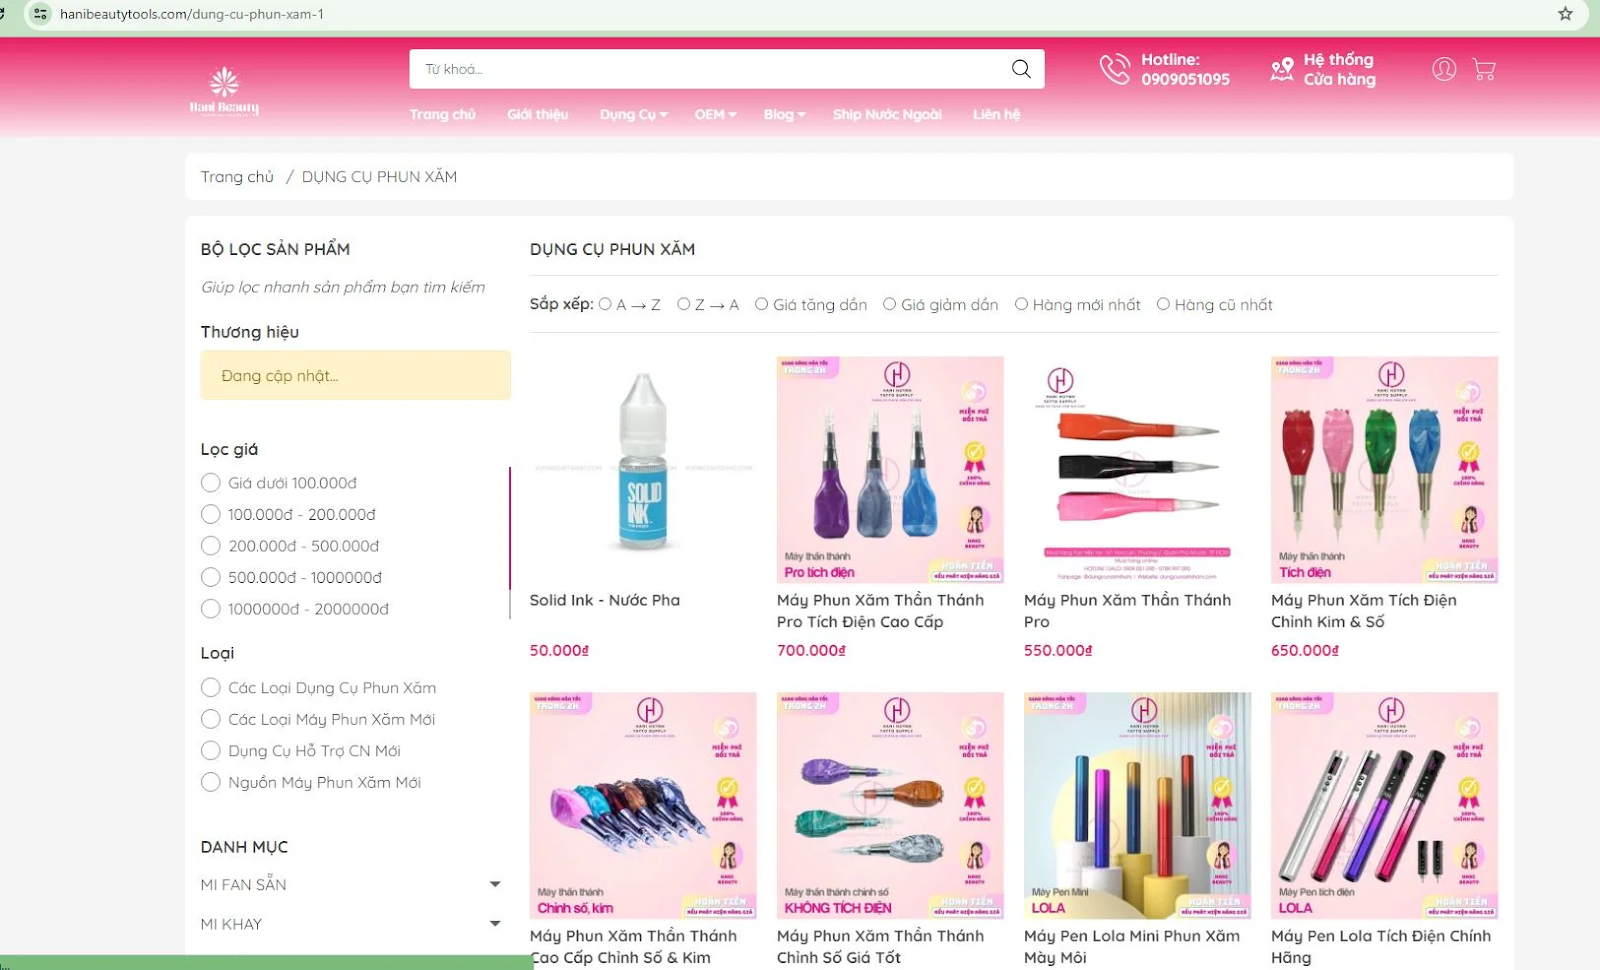Expand the Dụng Cụ menu dropdown
Screen dimensions: 1600x970
pos(633,114)
